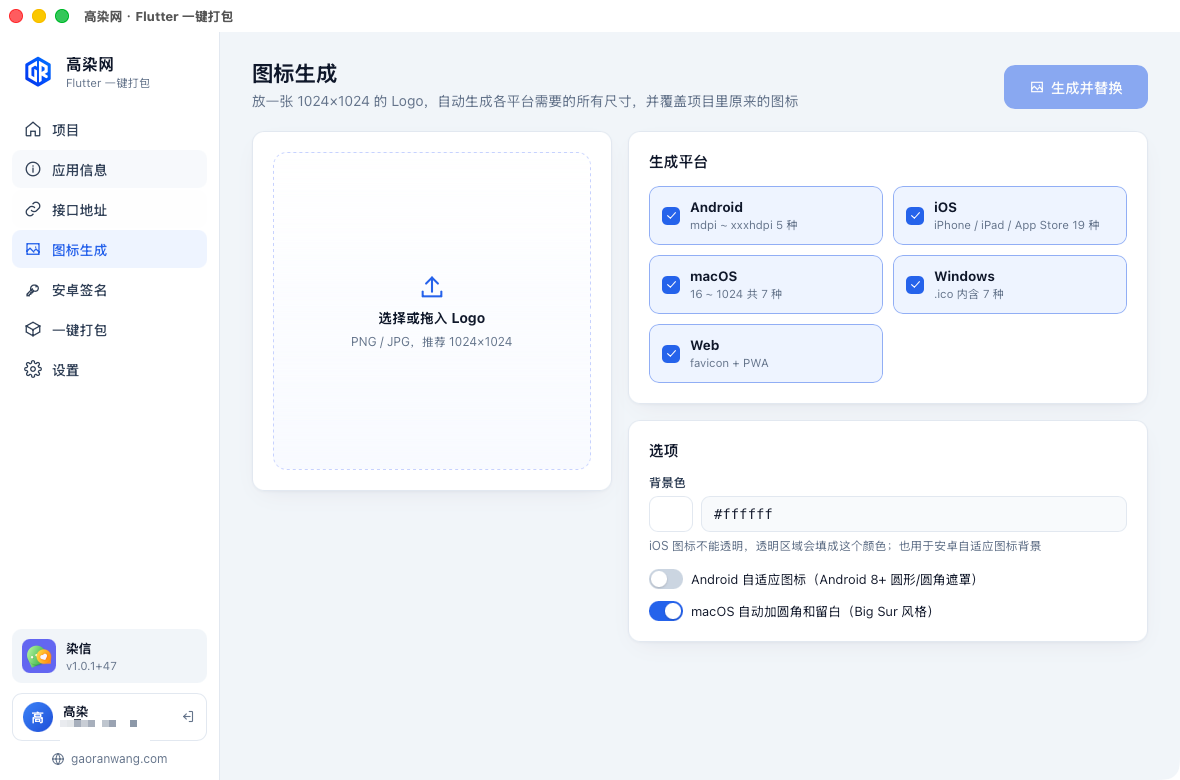This screenshot has height=780, width=1180.
Task: Click the logout arrow icon beside 高染
Action: pyautogui.click(x=188, y=717)
